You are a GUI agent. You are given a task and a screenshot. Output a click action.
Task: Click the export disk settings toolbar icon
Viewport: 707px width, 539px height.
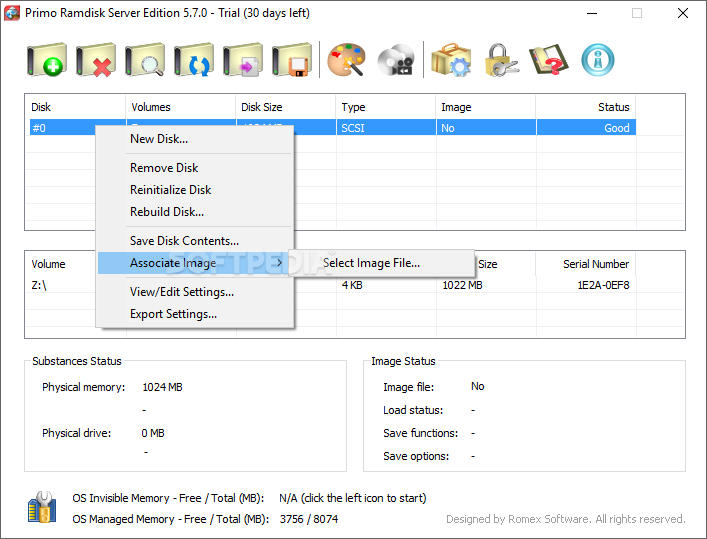point(243,60)
